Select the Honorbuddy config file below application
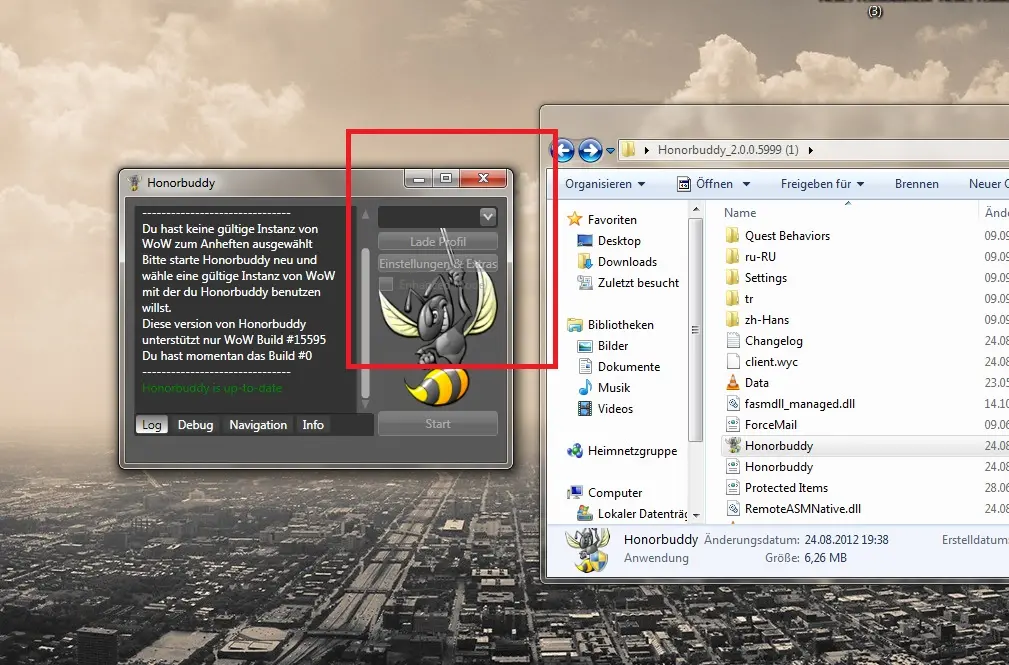 (770, 467)
